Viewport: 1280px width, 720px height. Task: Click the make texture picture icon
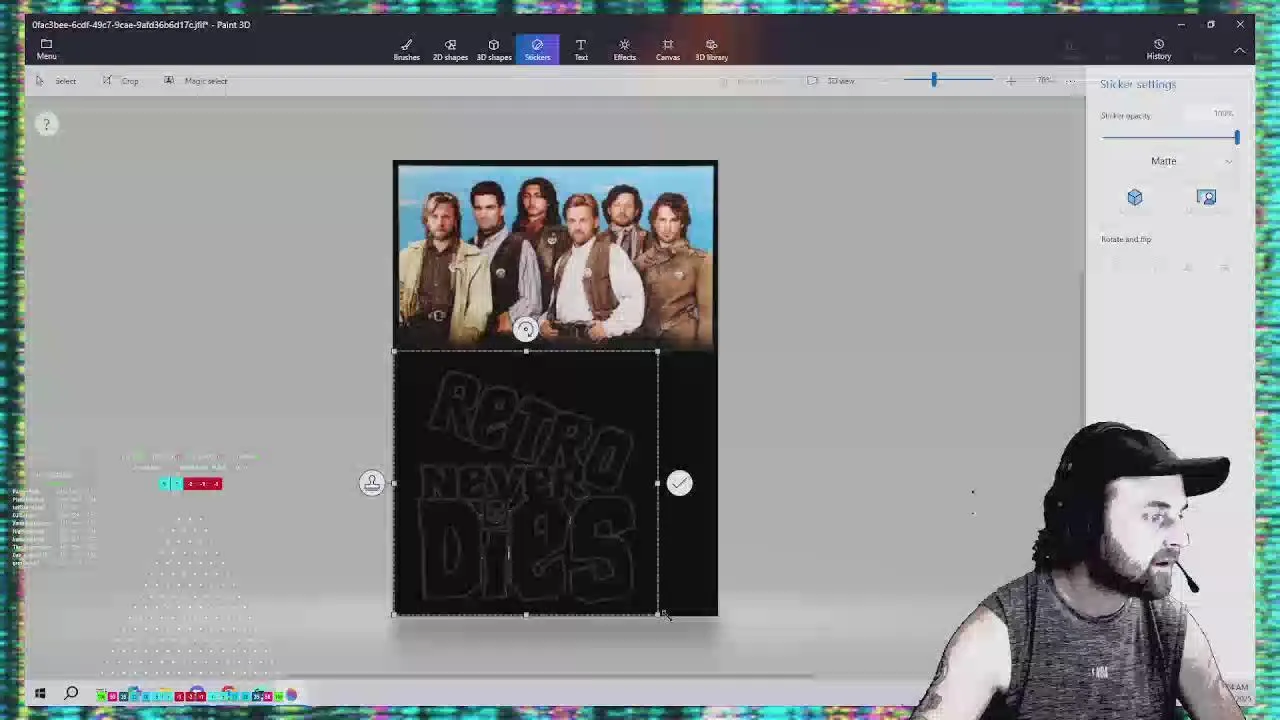click(1206, 198)
